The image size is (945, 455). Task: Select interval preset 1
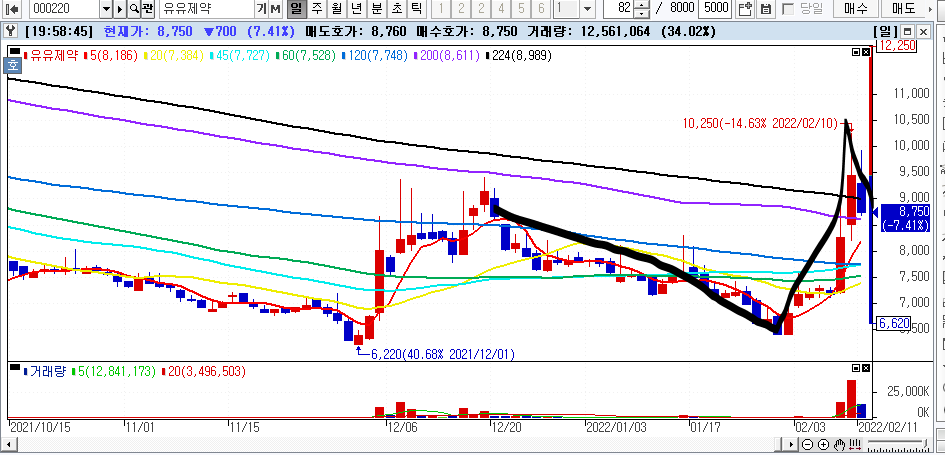(441, 8)
